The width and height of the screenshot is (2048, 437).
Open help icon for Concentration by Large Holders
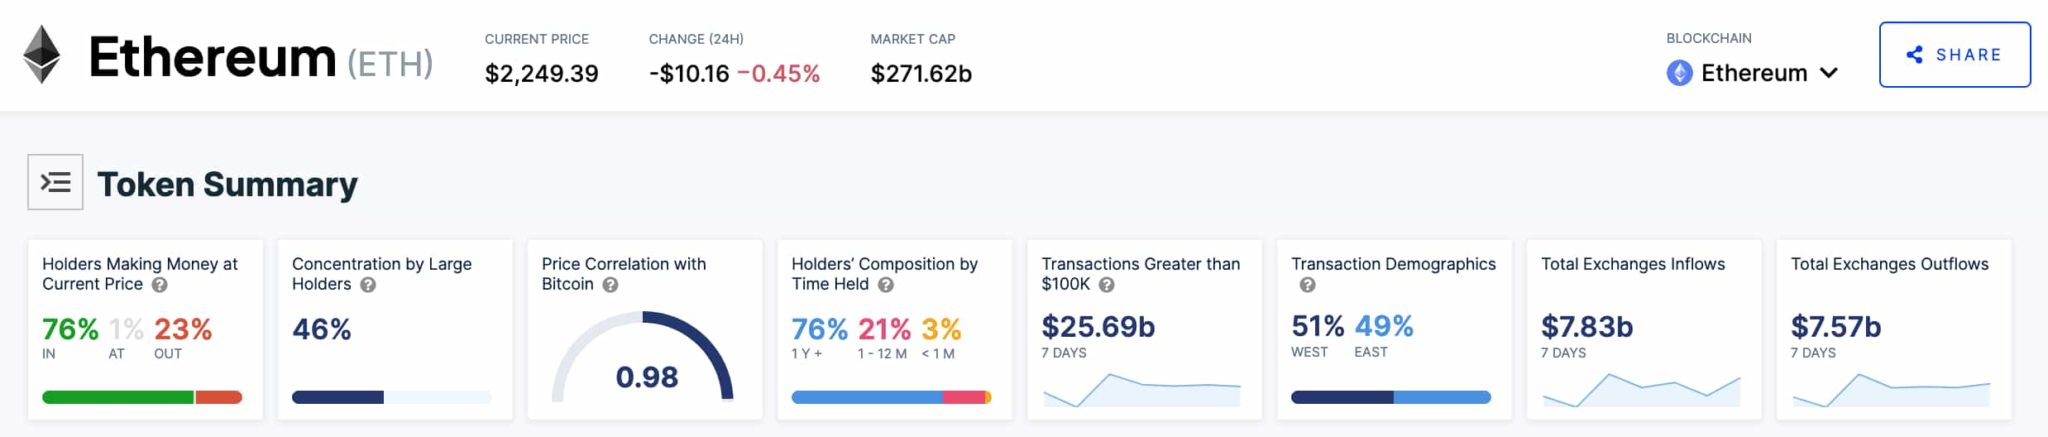click(368, 285)
